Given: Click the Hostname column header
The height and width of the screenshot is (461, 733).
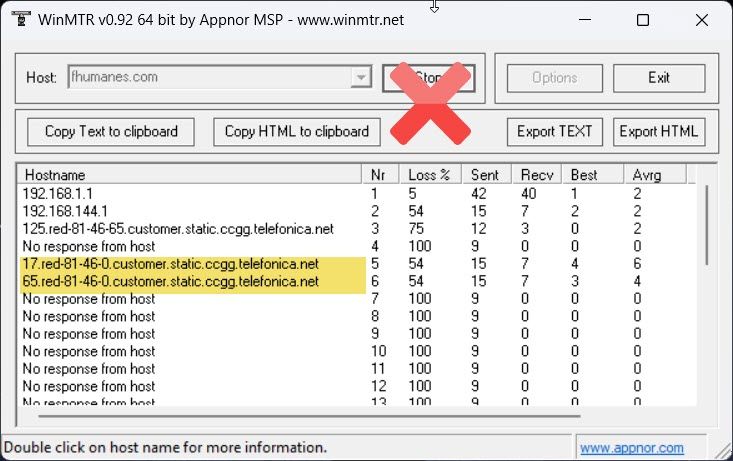Looking at the screenshot, I should coord(190,175).
